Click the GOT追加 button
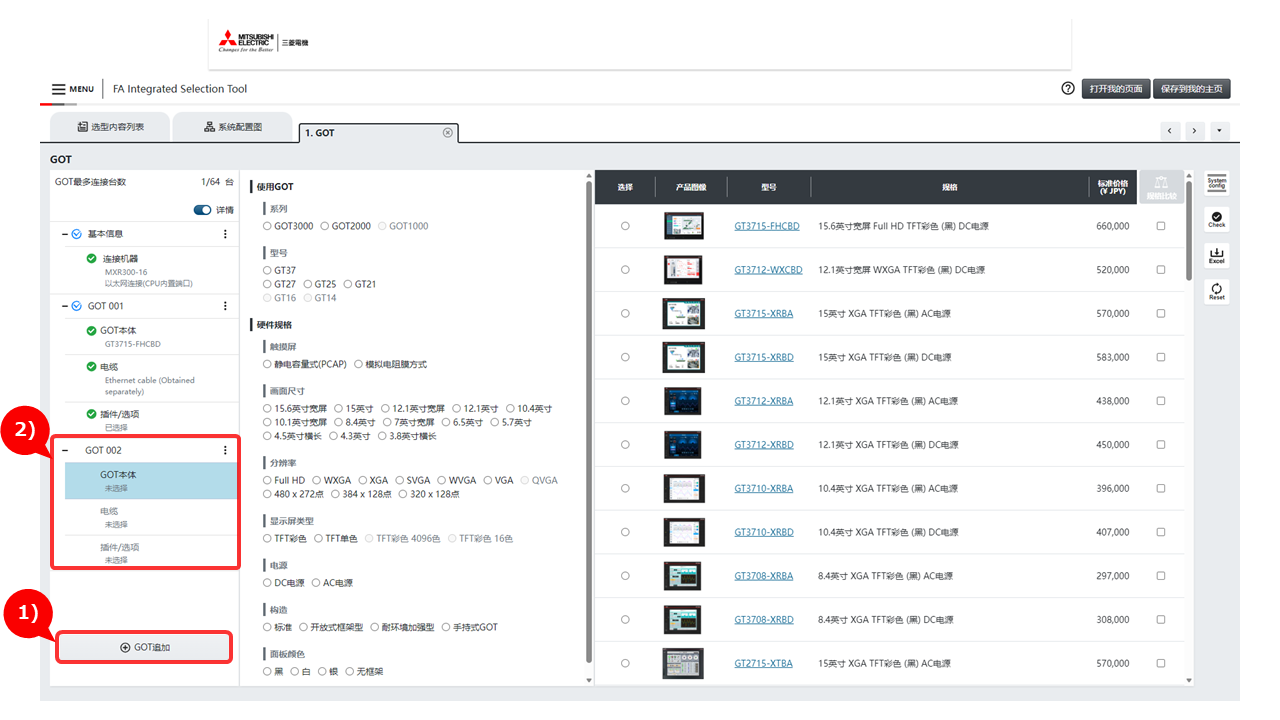 tap(145, 647)
